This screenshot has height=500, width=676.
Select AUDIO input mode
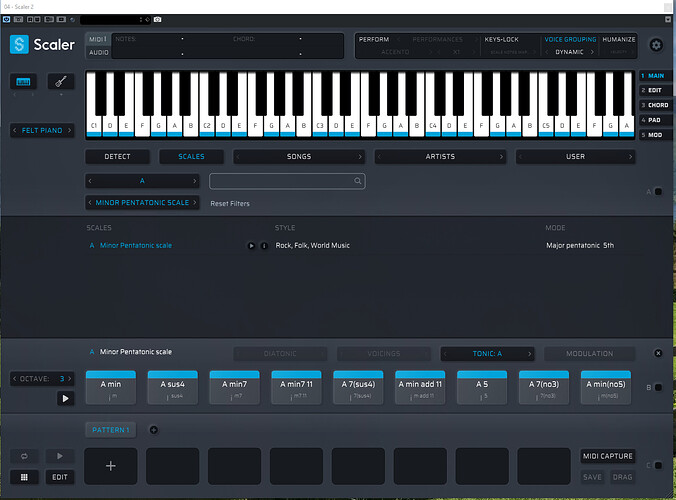(98, 52)
